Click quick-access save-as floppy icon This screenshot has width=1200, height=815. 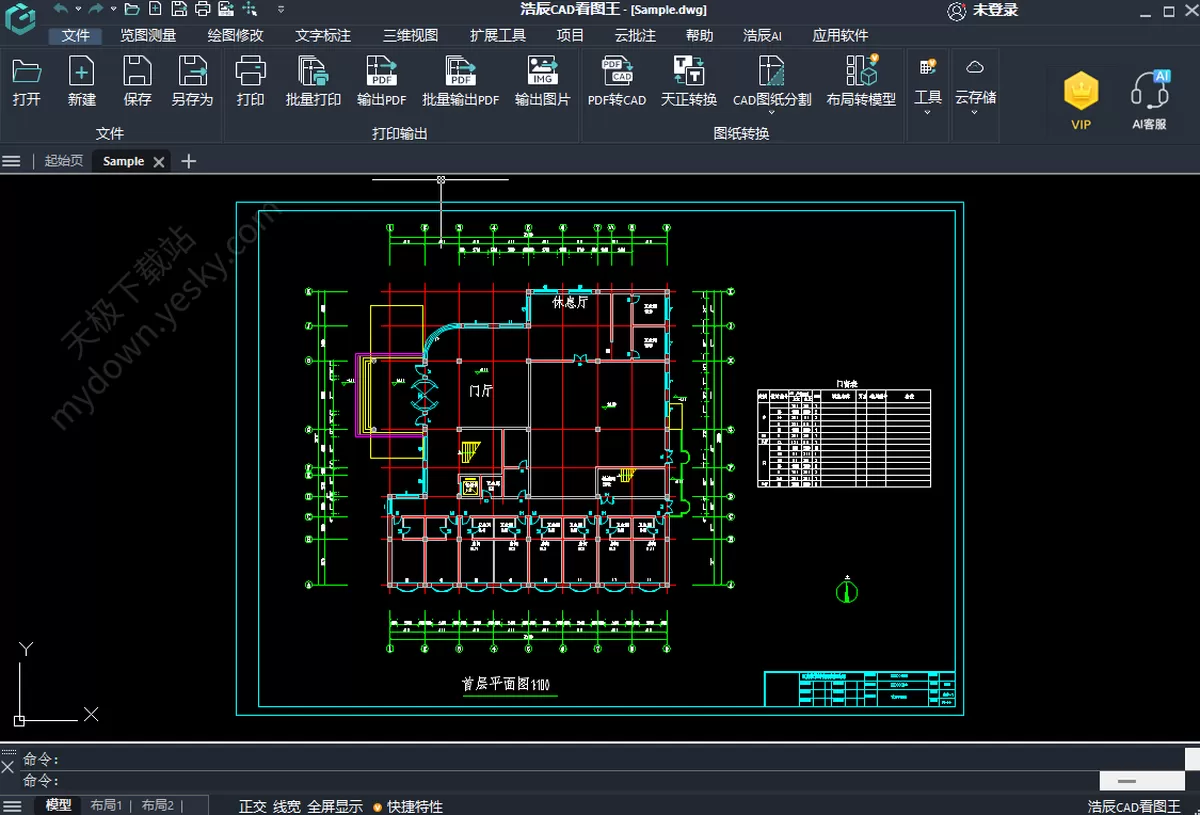pyautogui.click(x=179, y=9)
